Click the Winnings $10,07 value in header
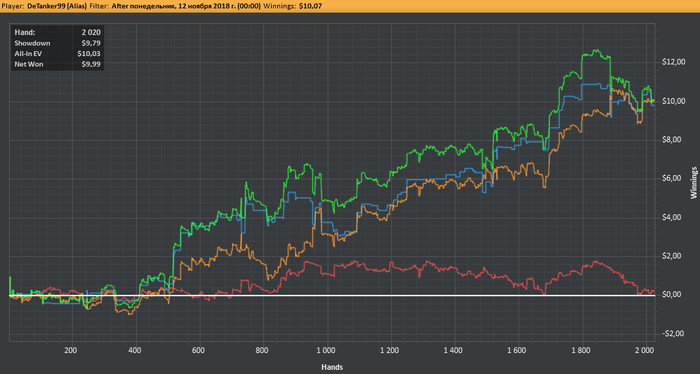700x374 pixels. coord(309,6)
